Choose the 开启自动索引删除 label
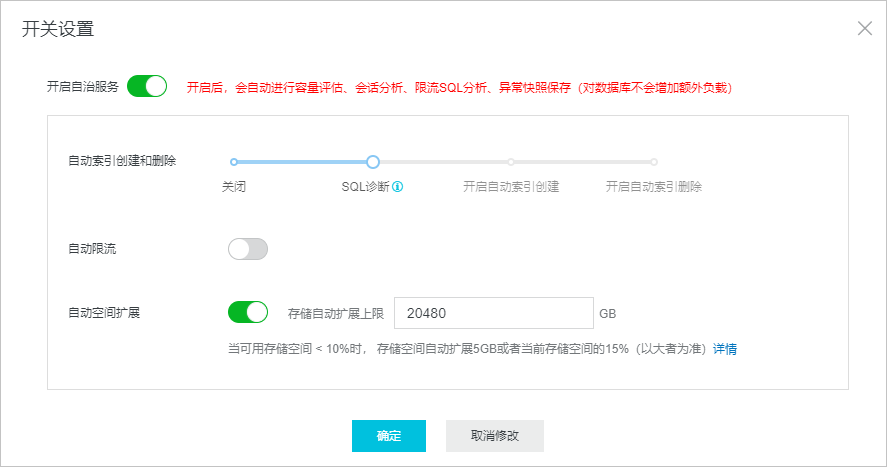The image size is (887, 467). (654, 187)
